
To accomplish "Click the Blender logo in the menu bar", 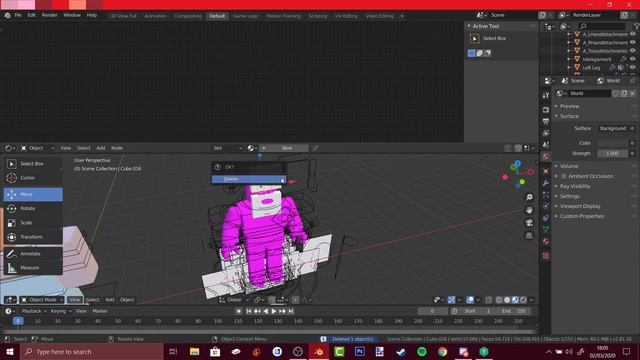I will click(x=7, y=15).
